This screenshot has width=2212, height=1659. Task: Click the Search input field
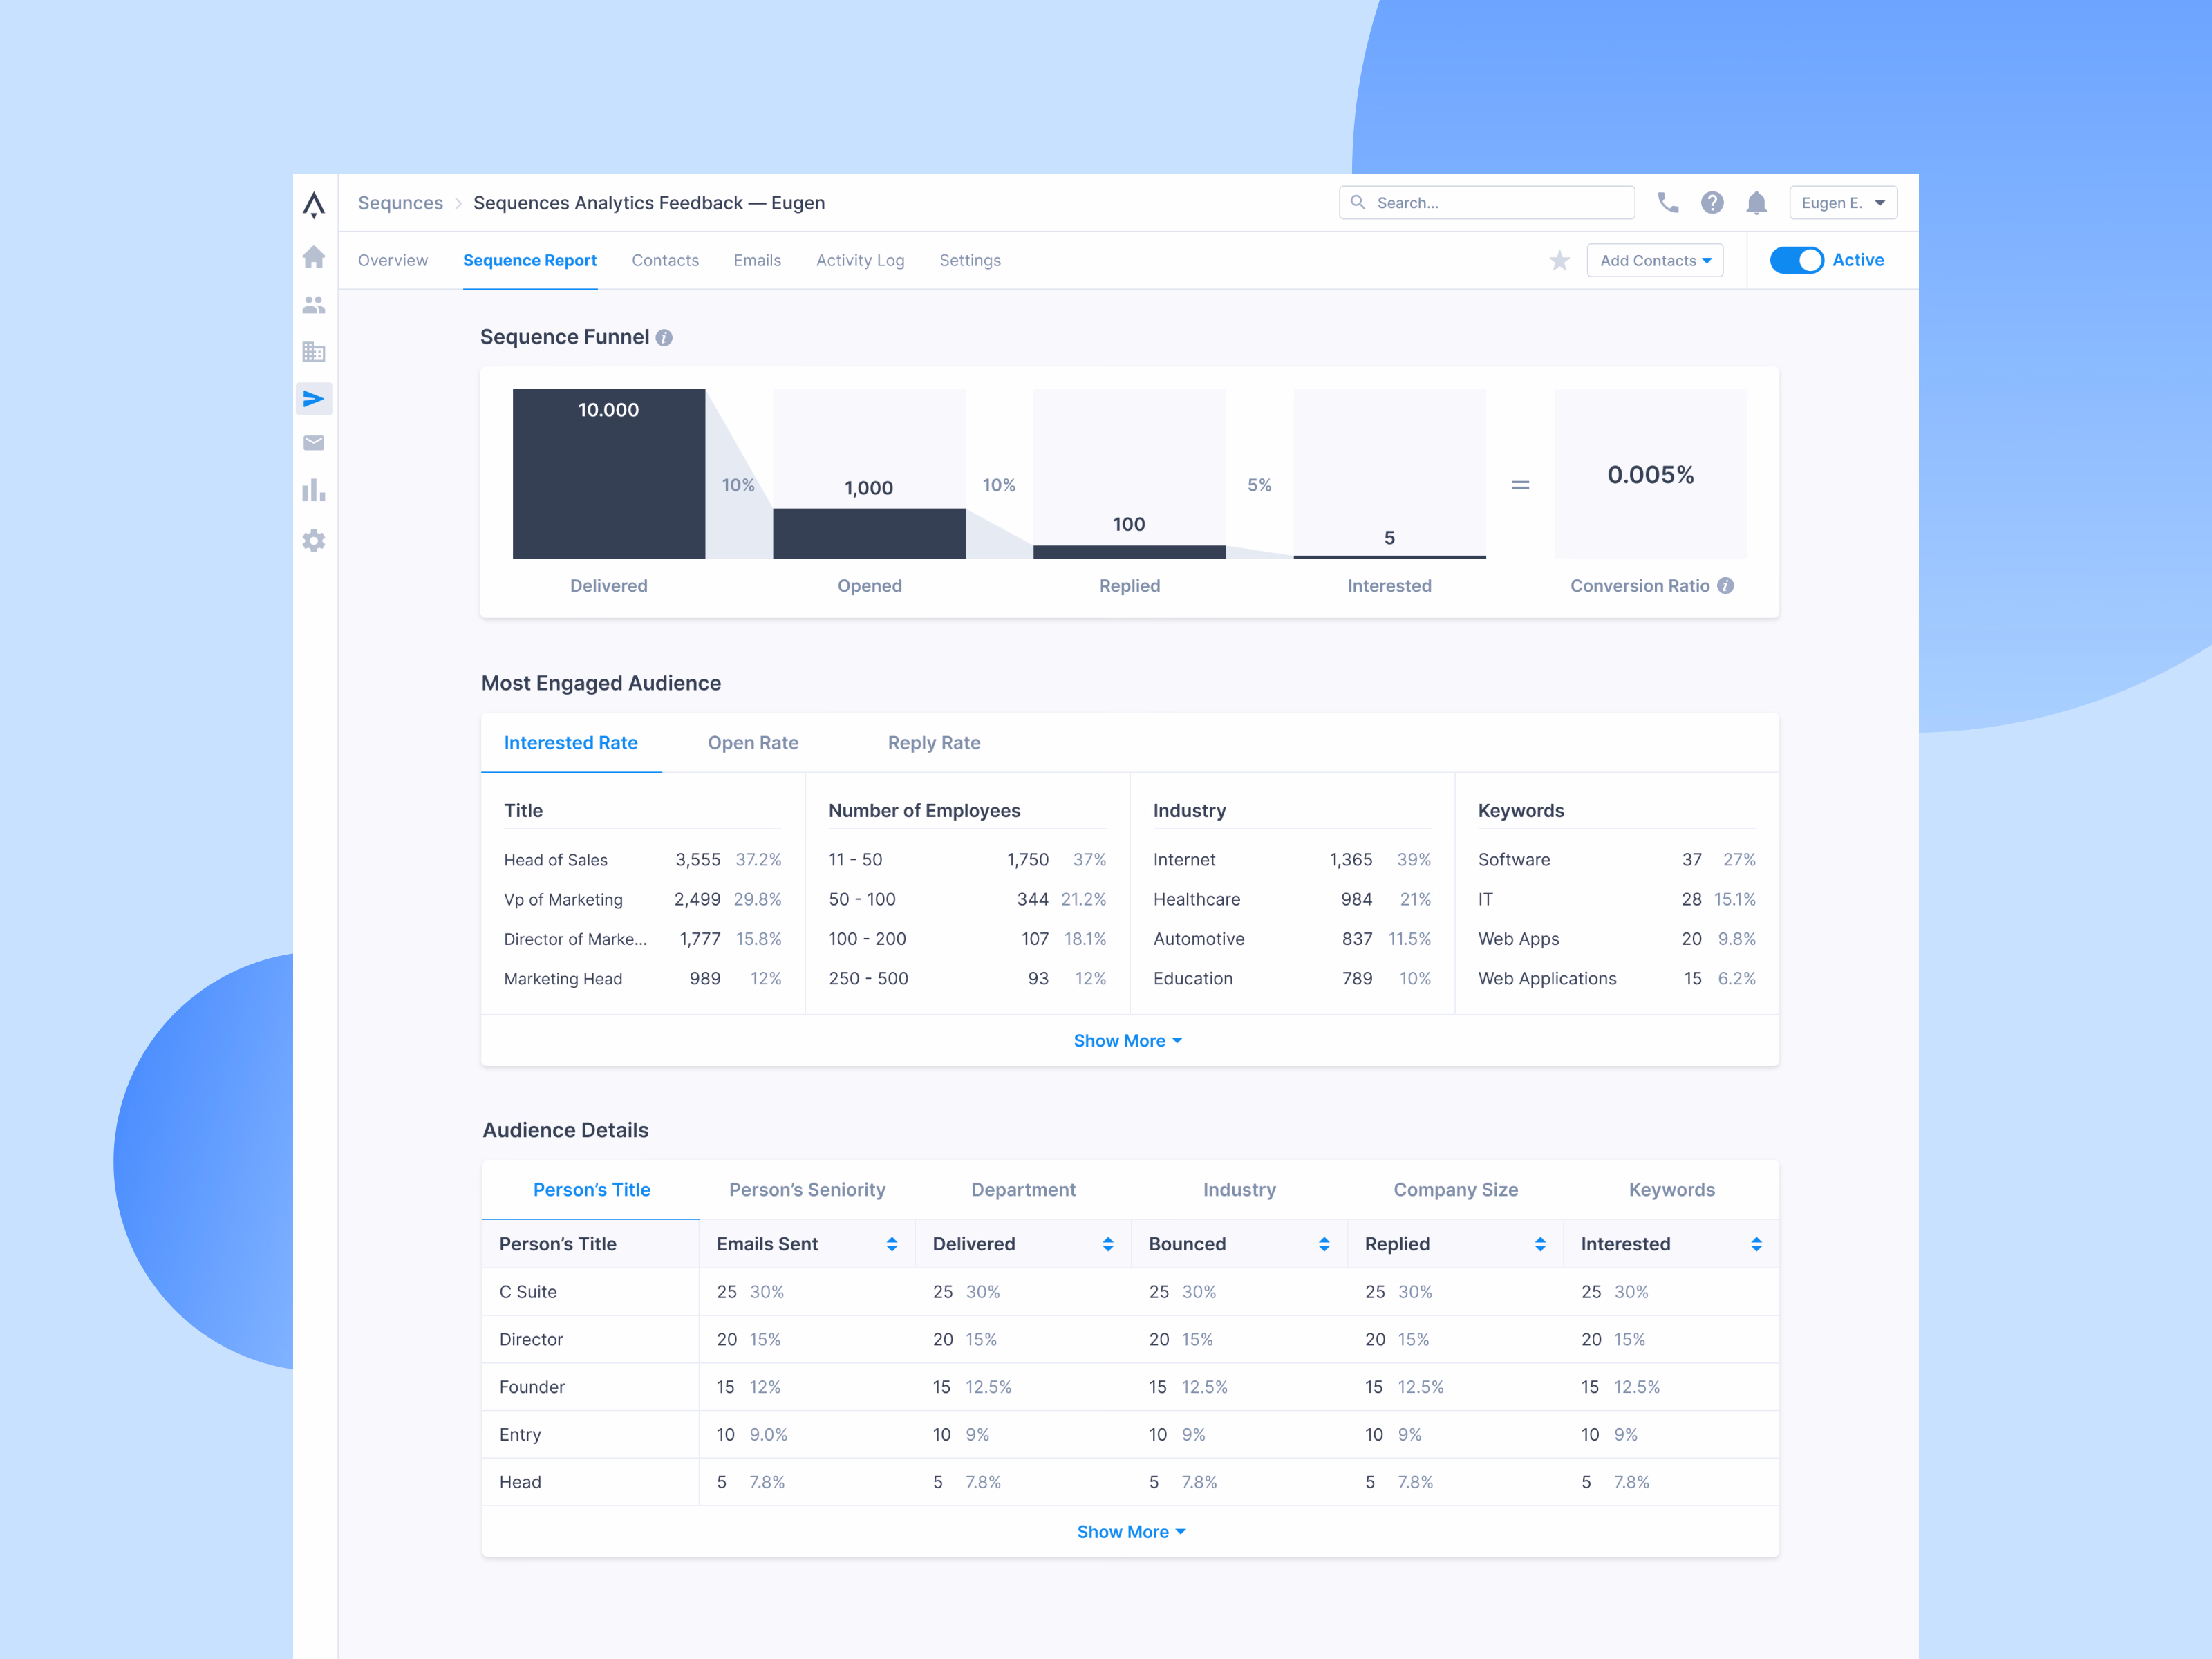(x=1487, y=203)
